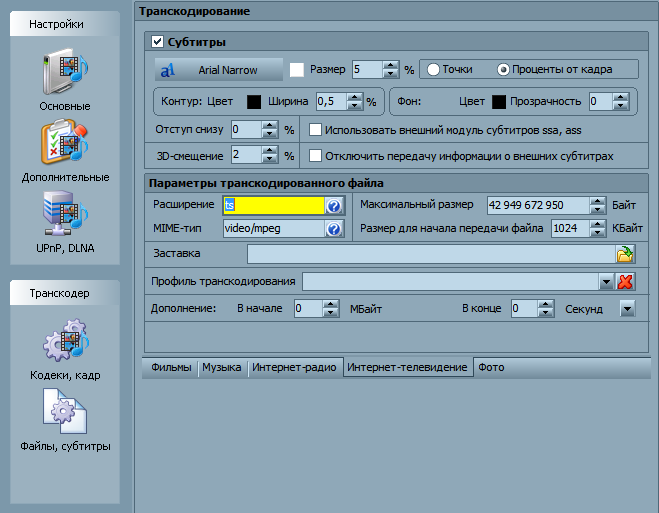659x513 pixels.
Task: Click the Arial Narrow font button
Action: (219, 70)
